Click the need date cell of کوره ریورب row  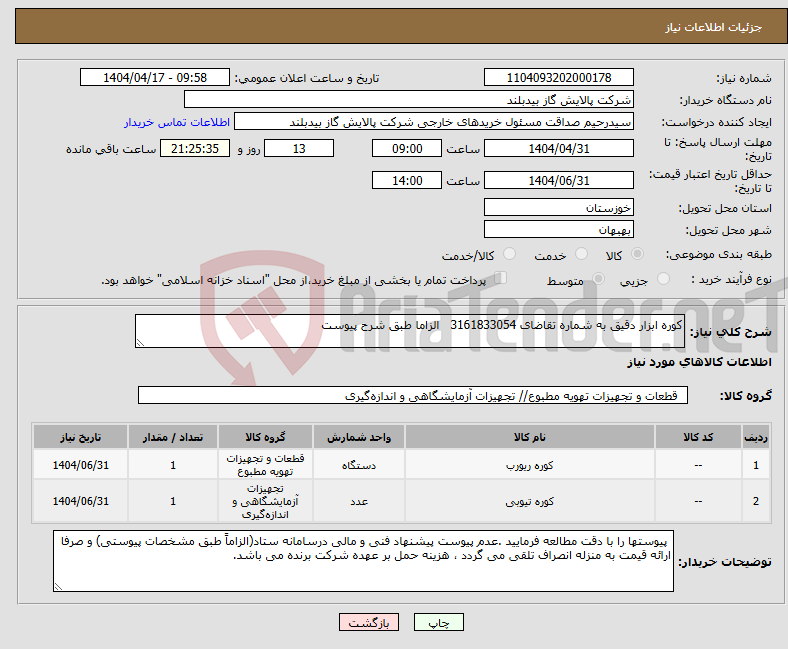point(80,465)
